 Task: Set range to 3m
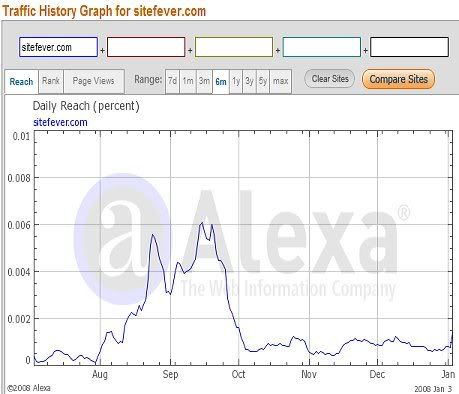(204, 81)
